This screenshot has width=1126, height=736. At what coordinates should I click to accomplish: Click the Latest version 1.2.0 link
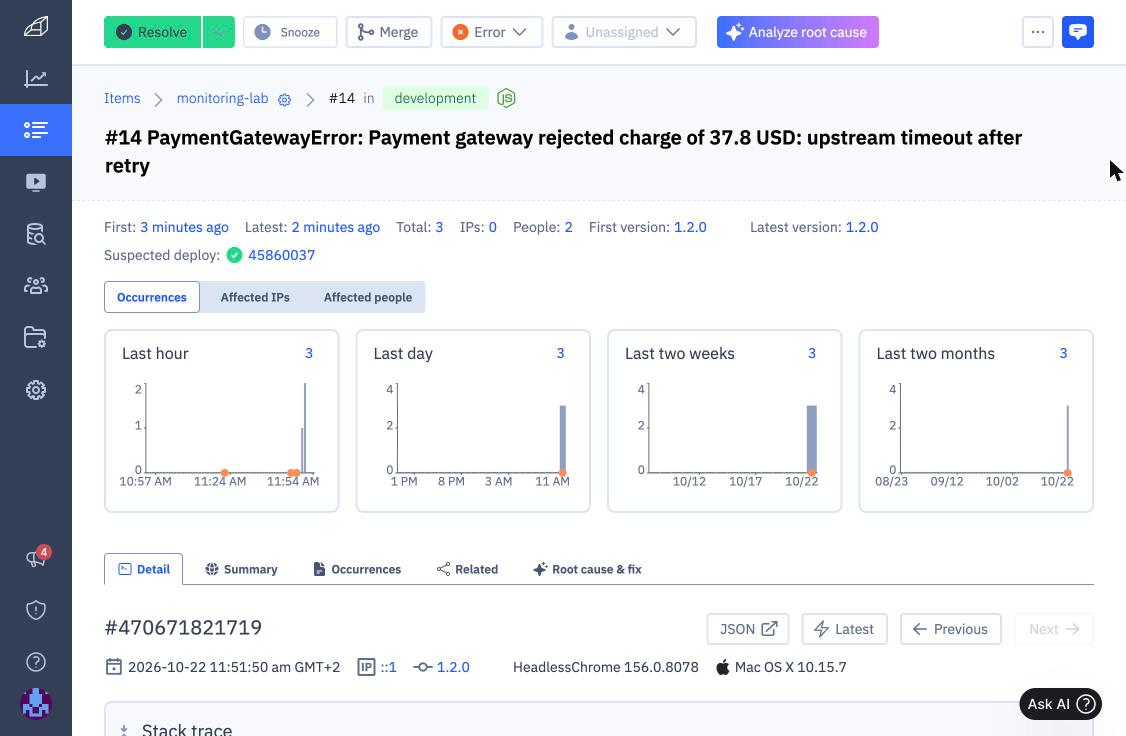862,228
